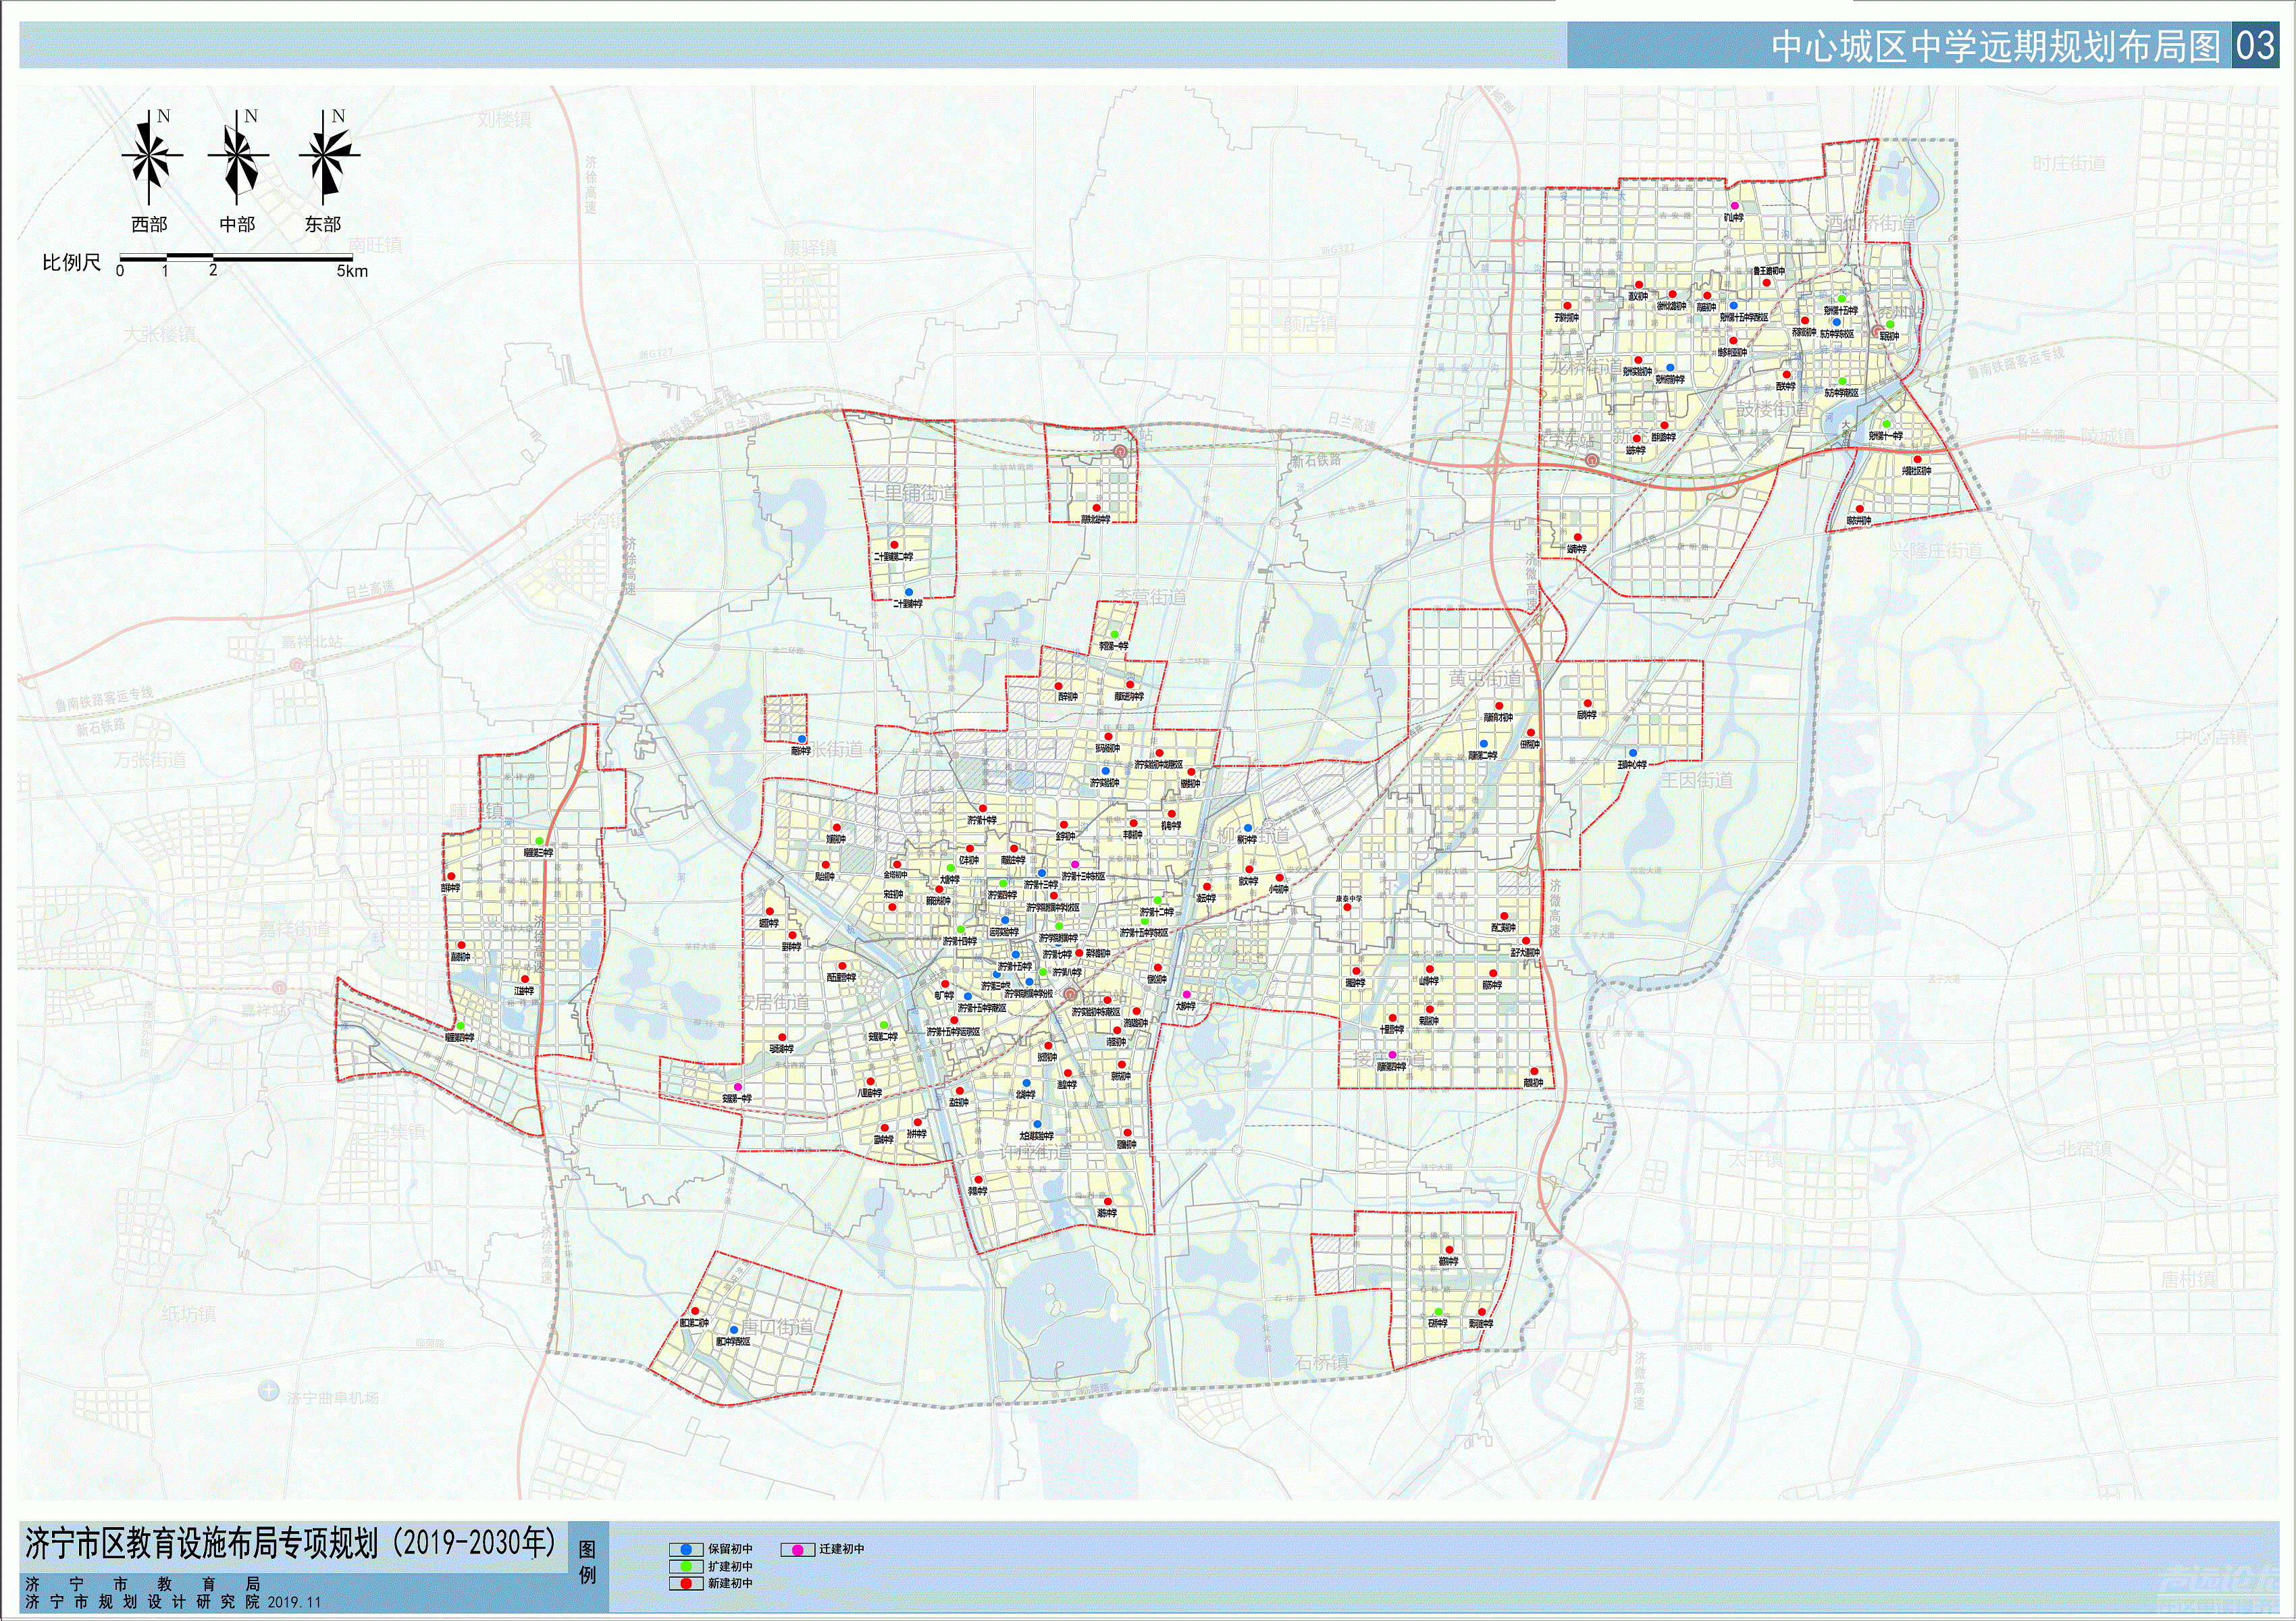
Task: Click the 济宁市教育局 text
Action: [x=142, y=1584]
